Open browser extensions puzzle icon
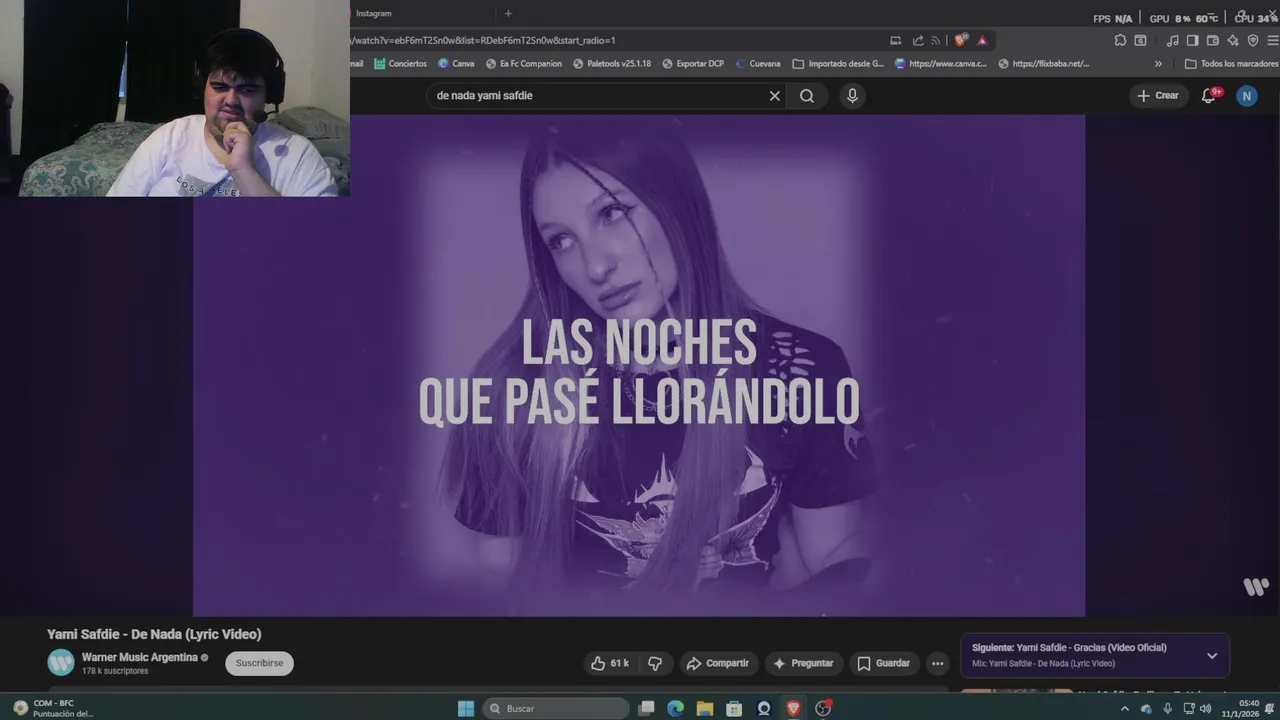The width and height of the screenshot is (1280, 720). (x=1120, y=41)
